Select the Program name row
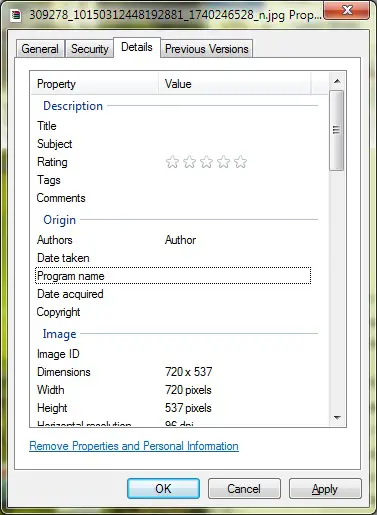Viewport: 377px width, 515px height. [x=173, y=276]
